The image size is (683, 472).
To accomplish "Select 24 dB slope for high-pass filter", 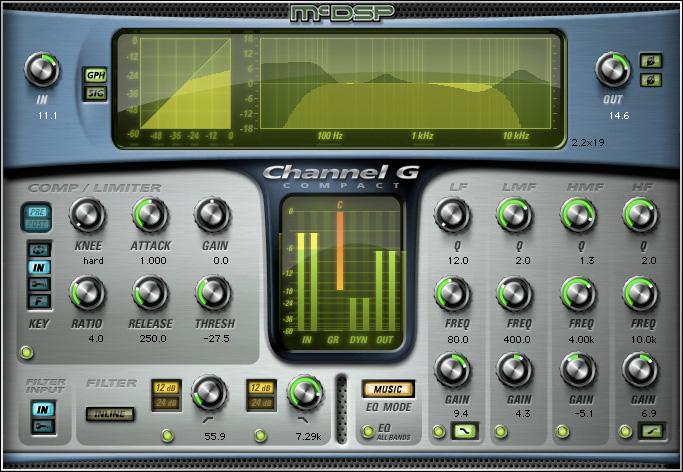I will point(166,402).
